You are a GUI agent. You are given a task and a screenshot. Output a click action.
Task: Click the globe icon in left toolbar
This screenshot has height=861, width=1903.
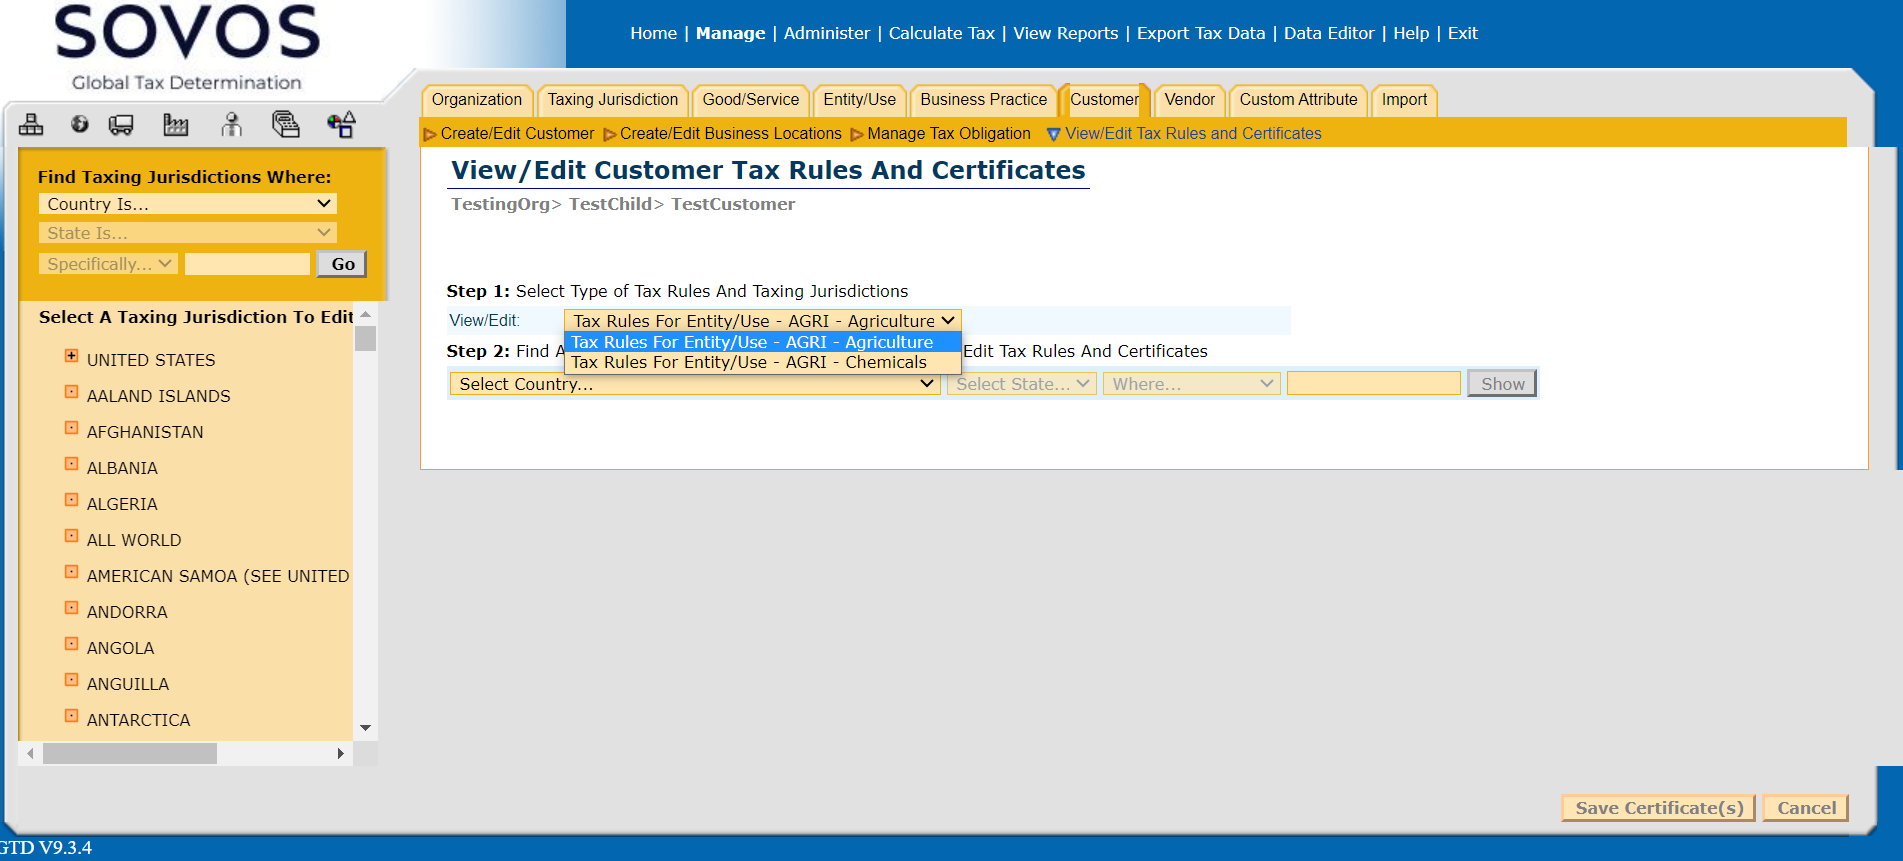coord(80,124)
